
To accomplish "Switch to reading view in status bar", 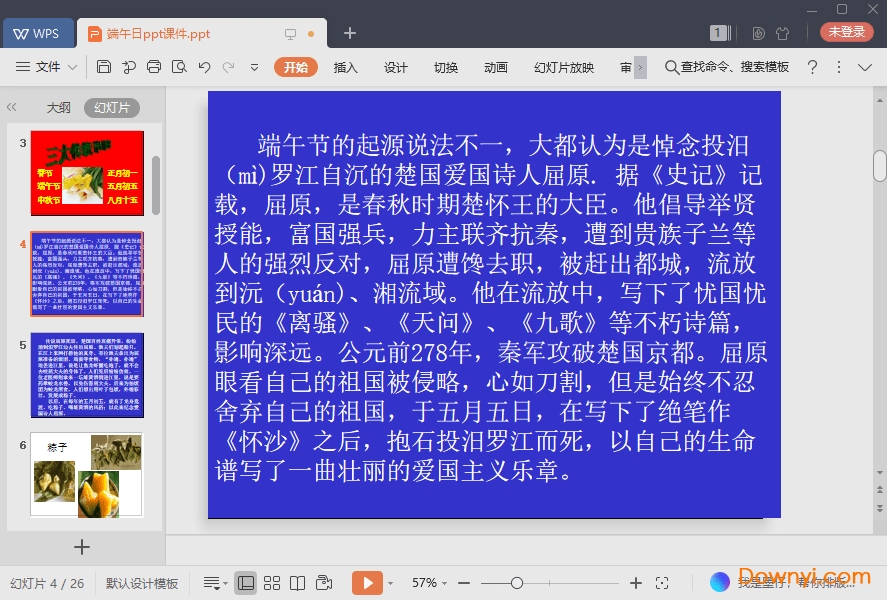I will tap(297, 583).
